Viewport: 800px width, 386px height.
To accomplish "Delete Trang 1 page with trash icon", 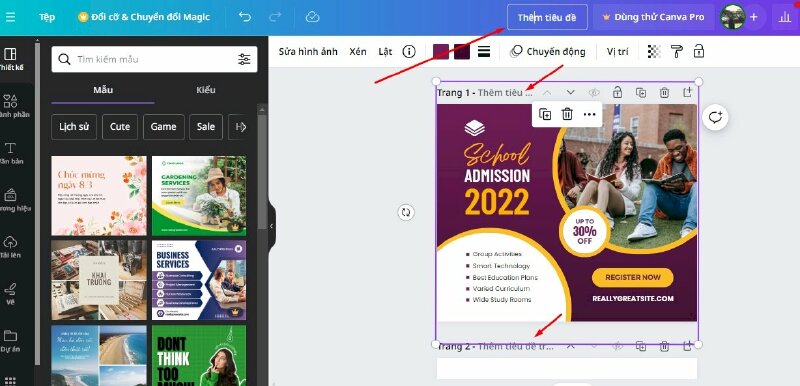I will point(664,93).
